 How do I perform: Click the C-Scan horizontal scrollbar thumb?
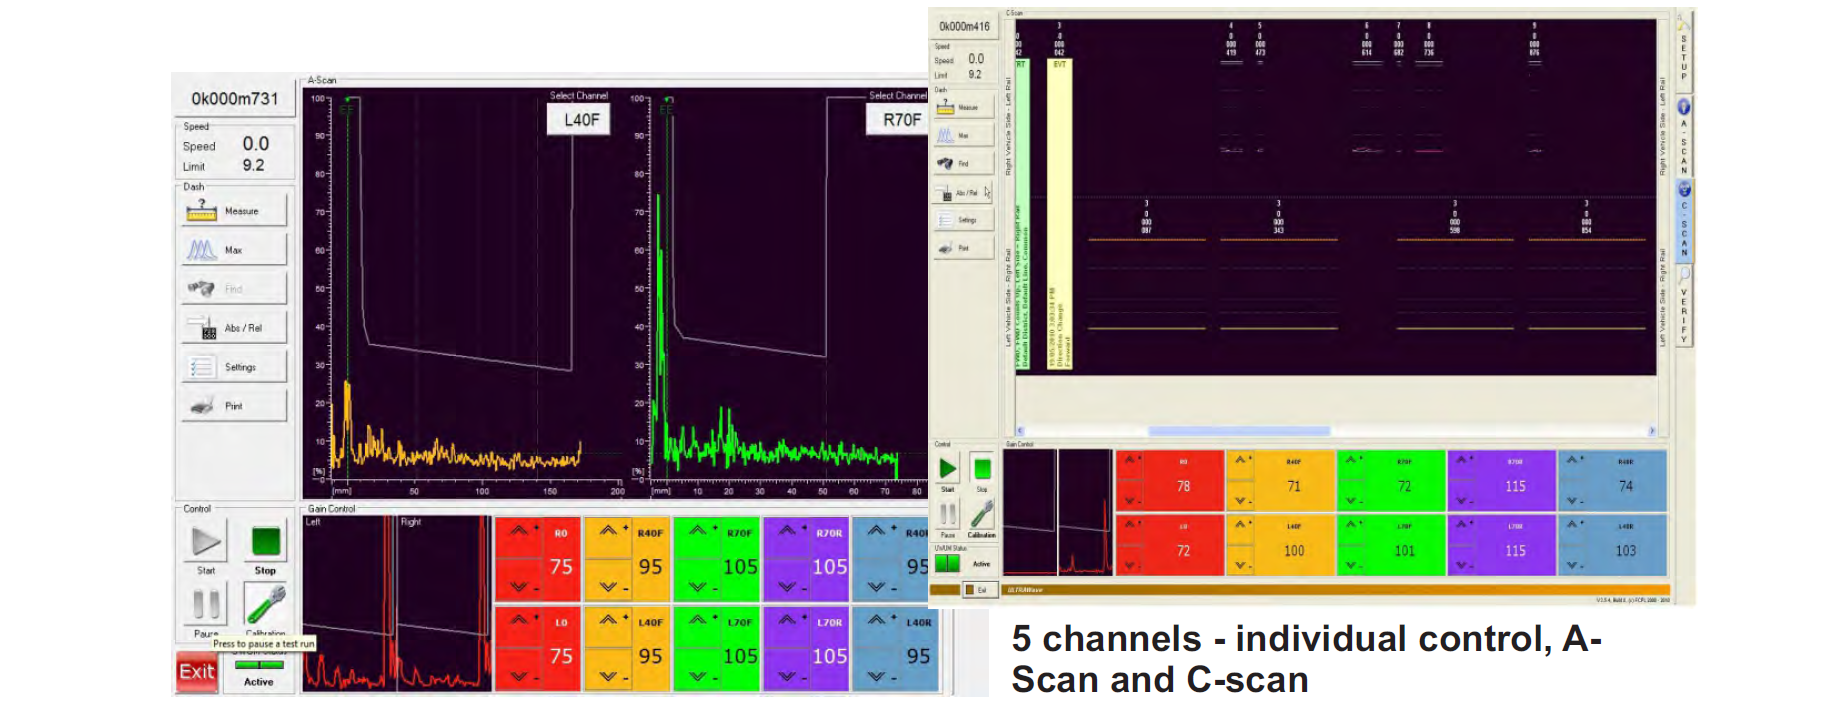1239,431
